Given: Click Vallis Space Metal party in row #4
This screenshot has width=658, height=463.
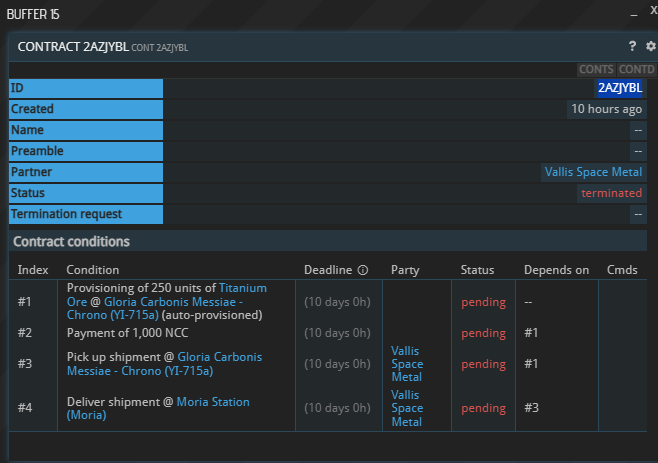Looking at the screenshot, I should click(407, 408).
